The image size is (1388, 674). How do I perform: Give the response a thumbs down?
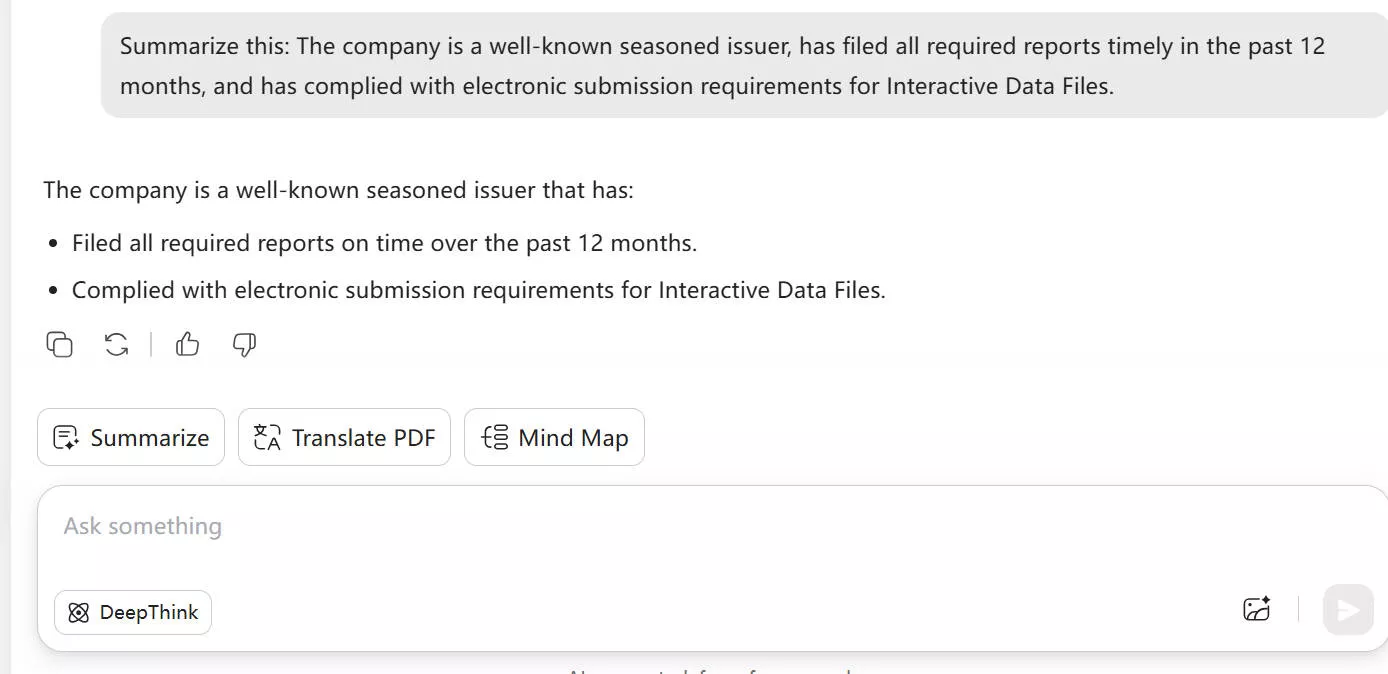(x=244, y=344)
